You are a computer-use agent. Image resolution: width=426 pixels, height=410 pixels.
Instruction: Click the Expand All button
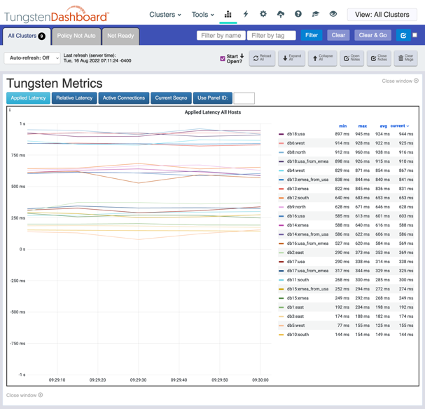[x=292, y=58]
